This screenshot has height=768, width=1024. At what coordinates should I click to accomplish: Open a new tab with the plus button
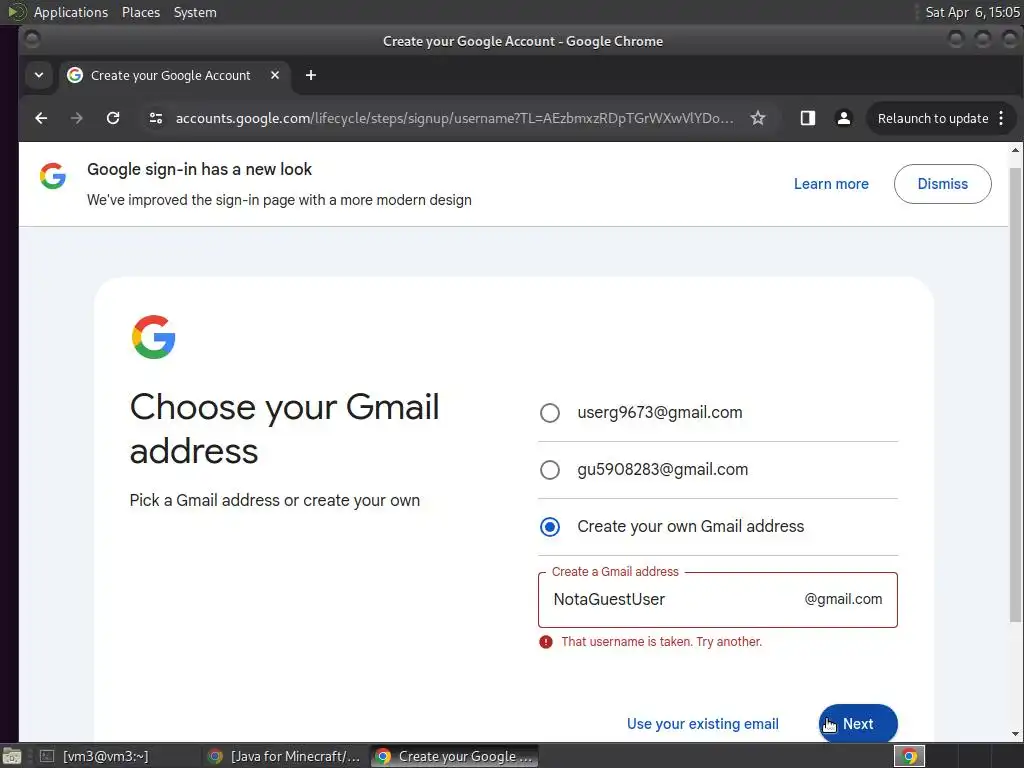311,75
